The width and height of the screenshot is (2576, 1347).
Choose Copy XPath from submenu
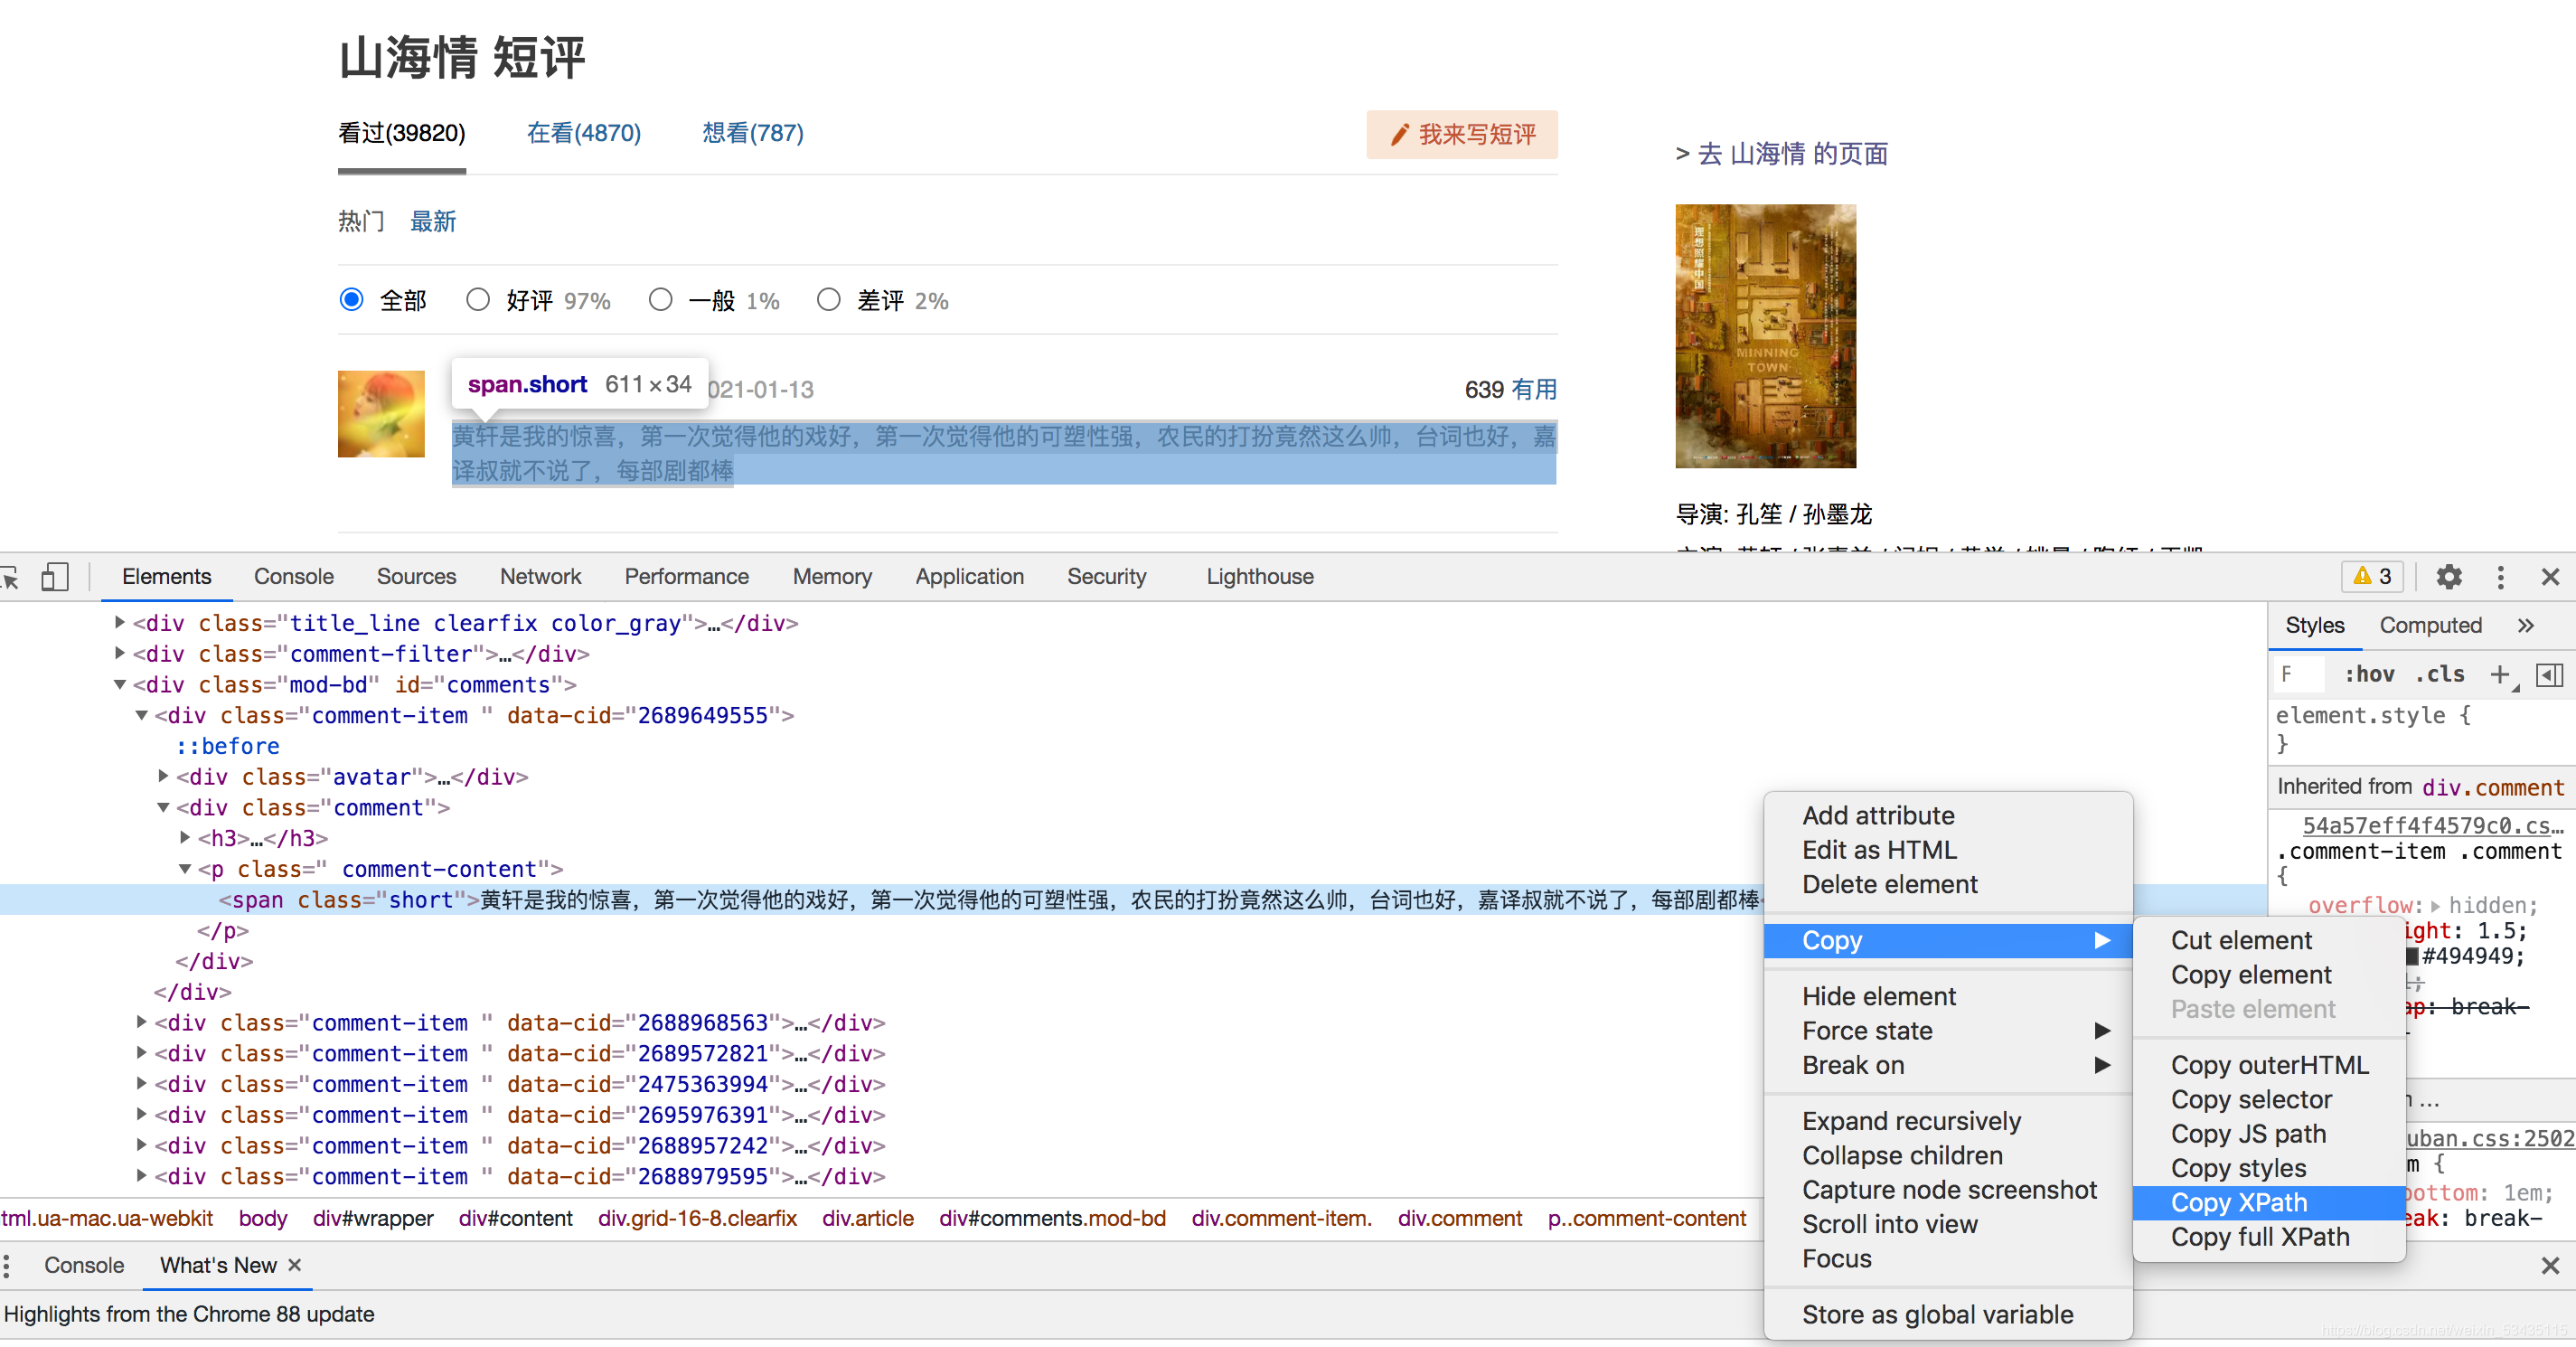2238,1203
